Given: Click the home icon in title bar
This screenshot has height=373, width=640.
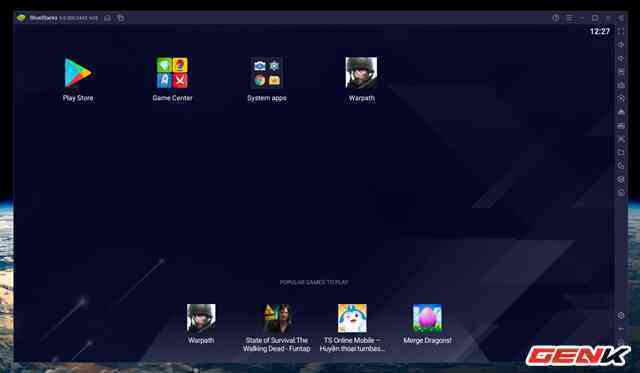Looking at the screenshot, I should (107, 18).
